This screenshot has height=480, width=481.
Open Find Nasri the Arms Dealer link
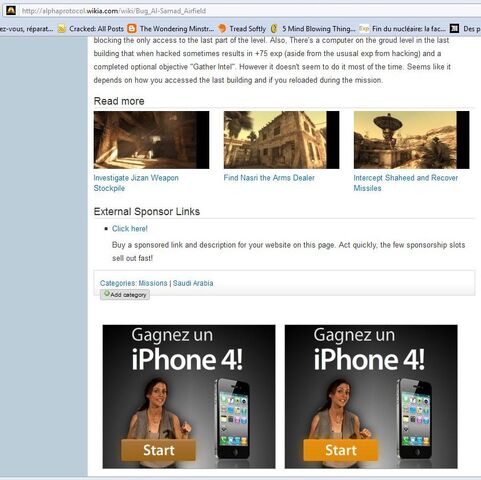coord(269,178)
